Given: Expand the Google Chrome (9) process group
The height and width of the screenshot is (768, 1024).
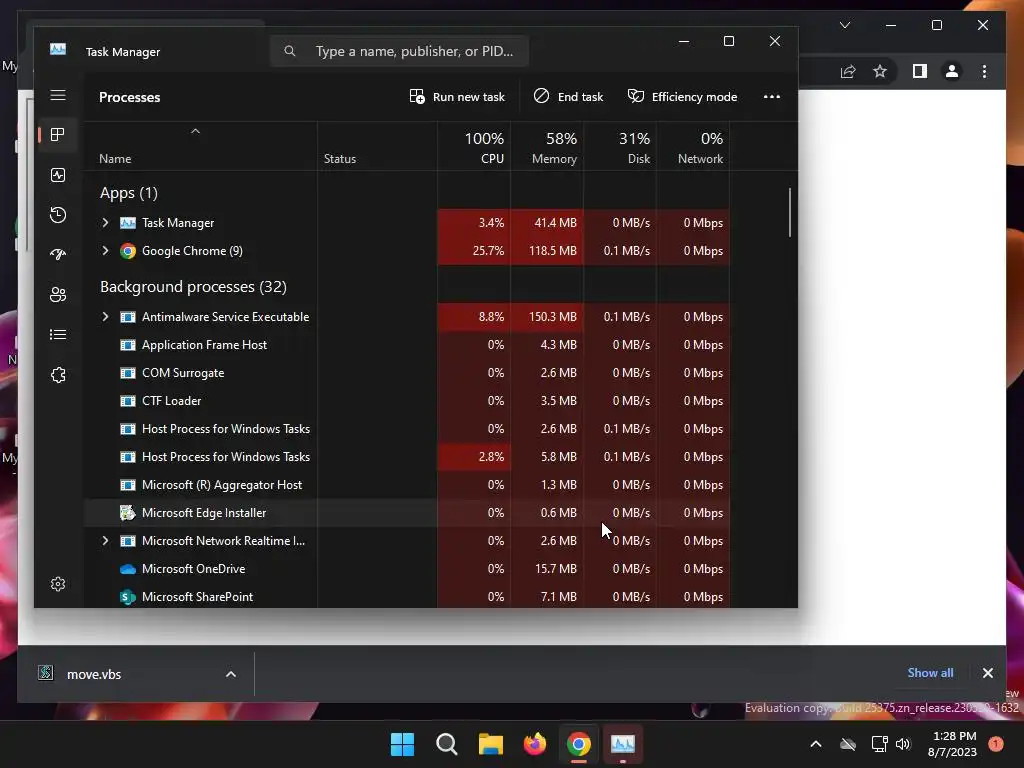Looking at the screenshot, I should coord(105,251).
